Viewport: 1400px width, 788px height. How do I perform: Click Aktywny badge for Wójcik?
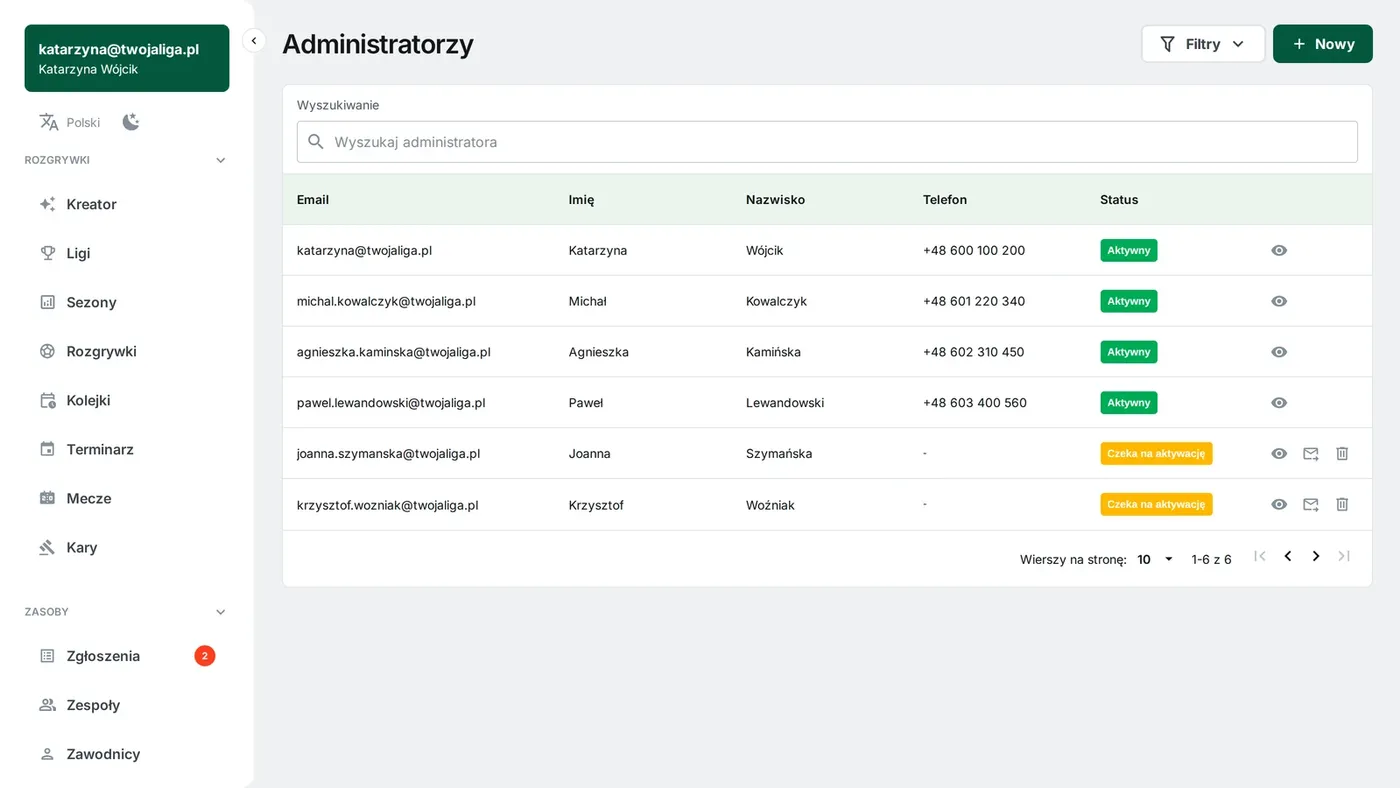click(x=1129, y=250)
